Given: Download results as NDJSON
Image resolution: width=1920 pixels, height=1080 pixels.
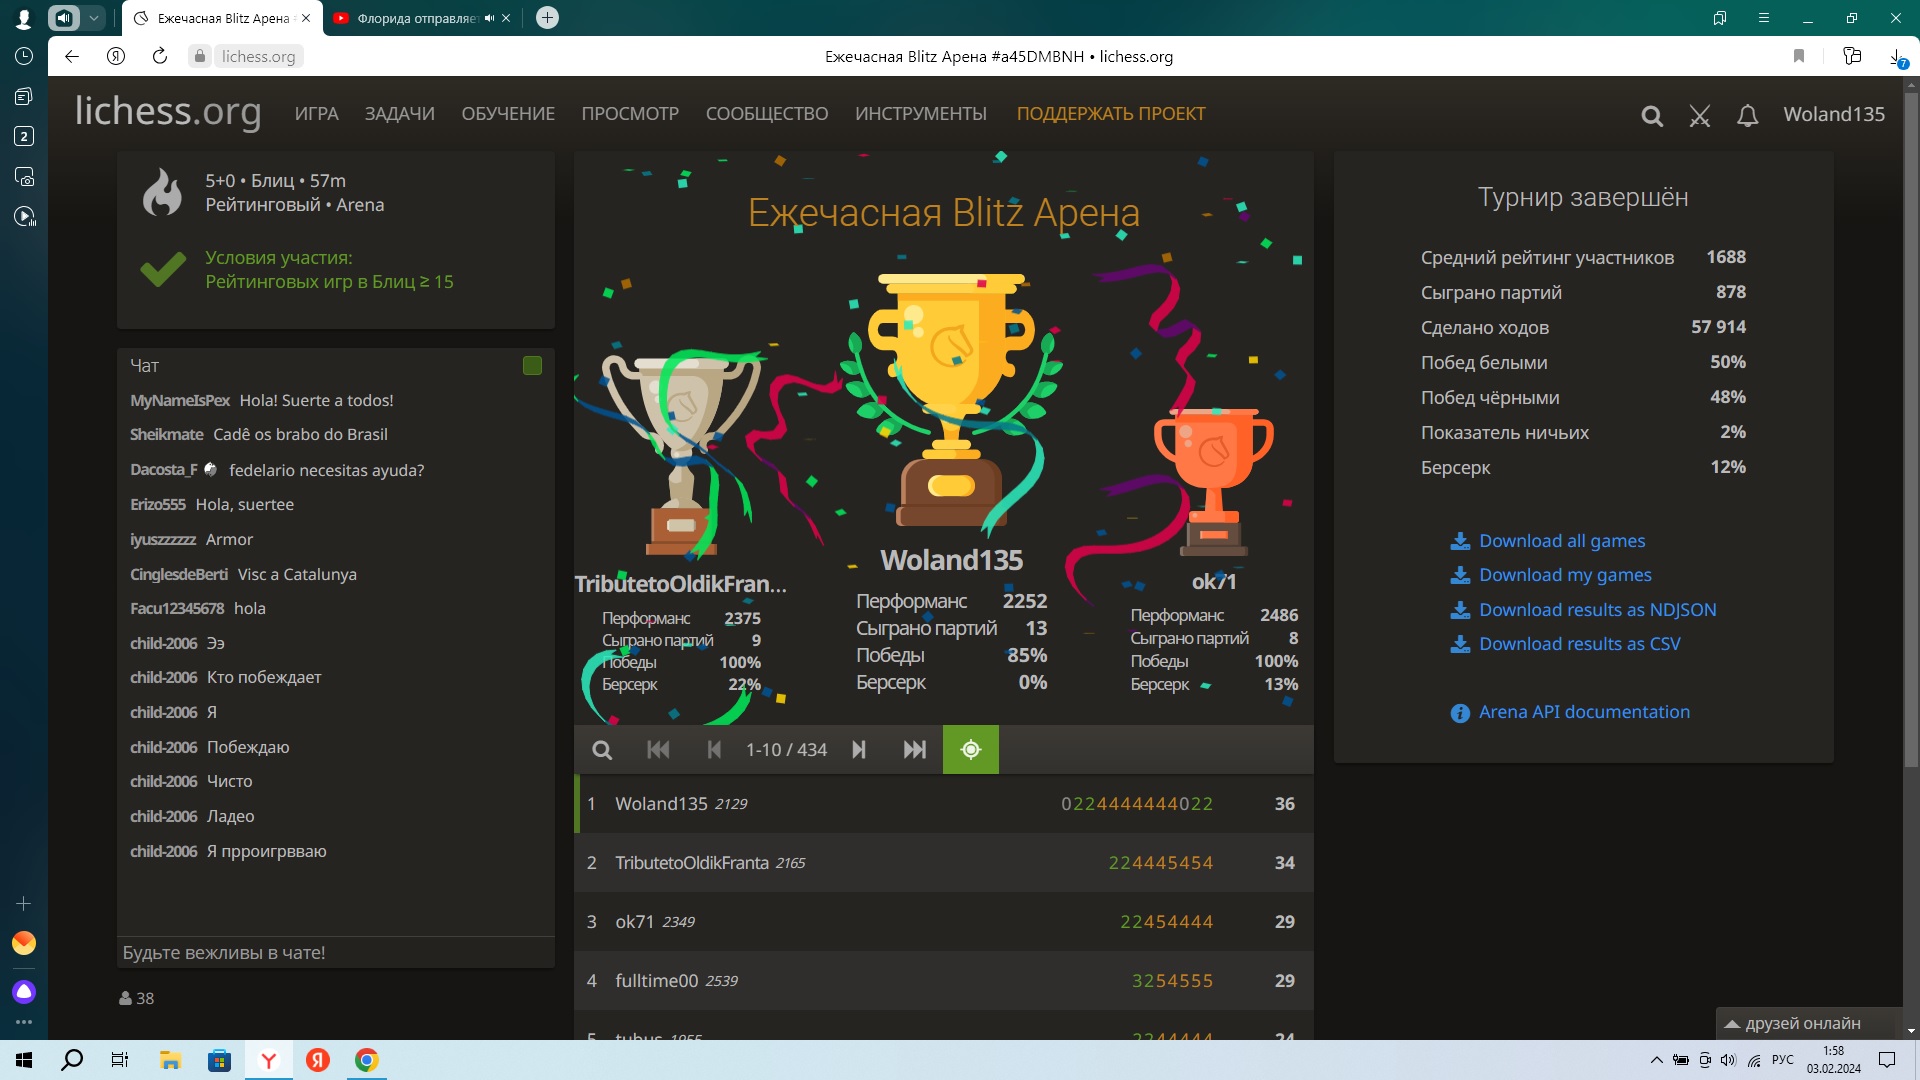Looking at the screenshot, I should tap(1583, 610).
